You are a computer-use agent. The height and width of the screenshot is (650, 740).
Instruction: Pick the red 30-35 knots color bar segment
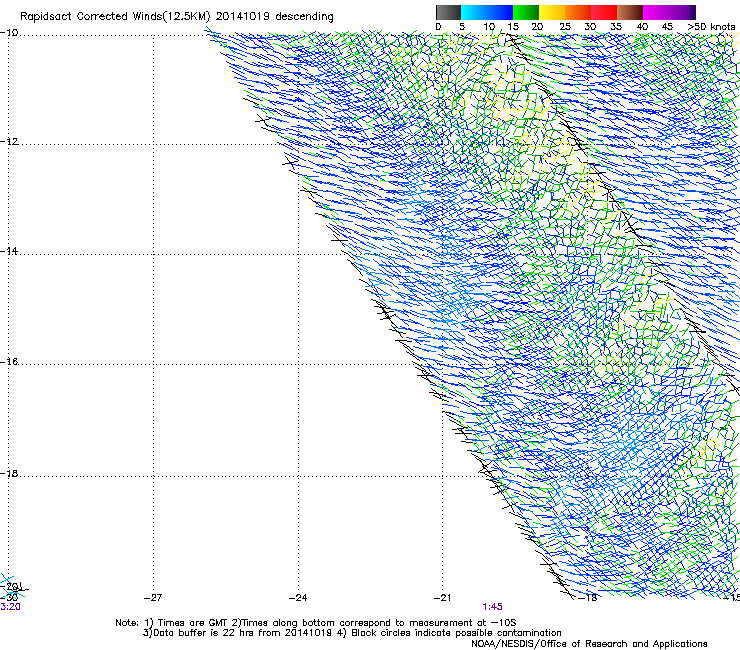point(604,12)
